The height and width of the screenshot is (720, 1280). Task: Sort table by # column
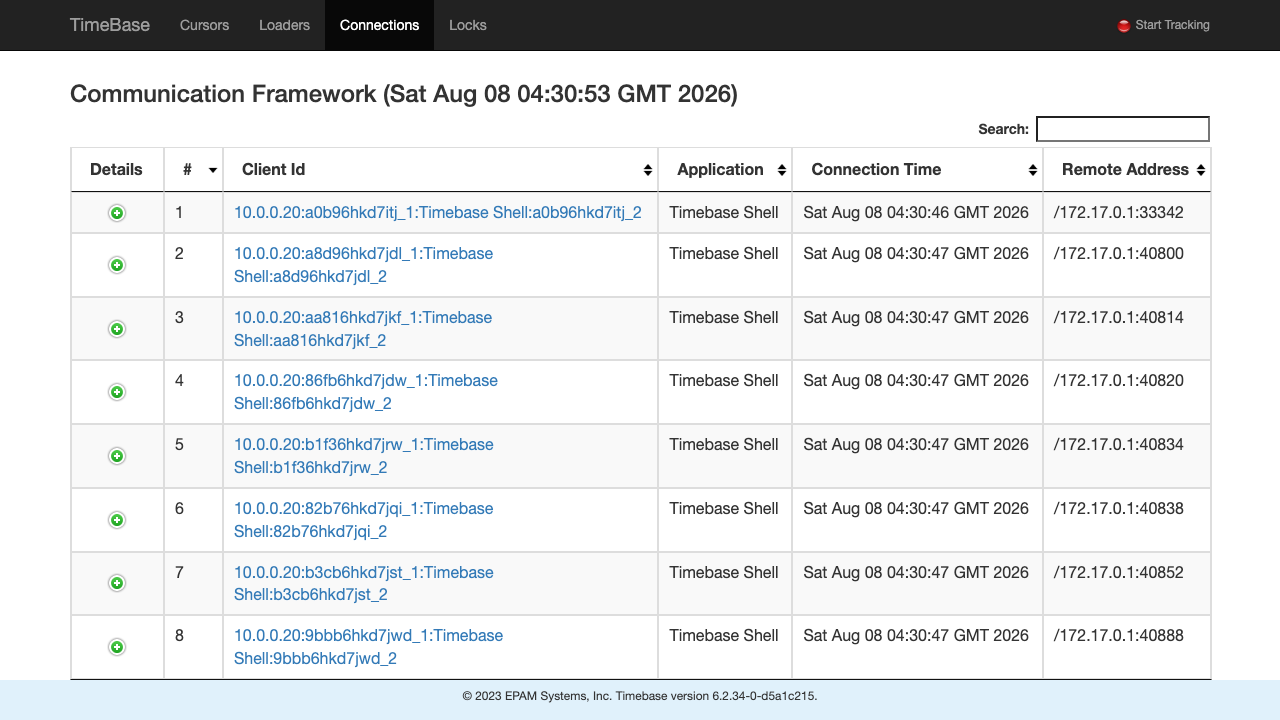tap(194, 170)
